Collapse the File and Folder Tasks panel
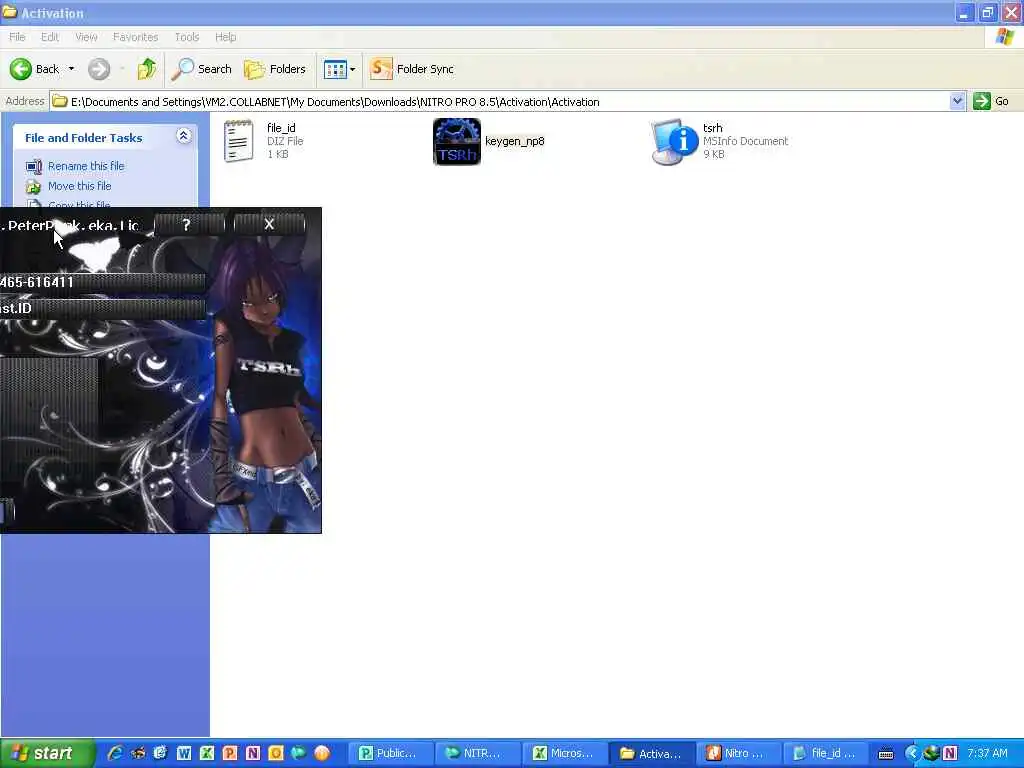The image size is (1024, 768). click(184, 135)
